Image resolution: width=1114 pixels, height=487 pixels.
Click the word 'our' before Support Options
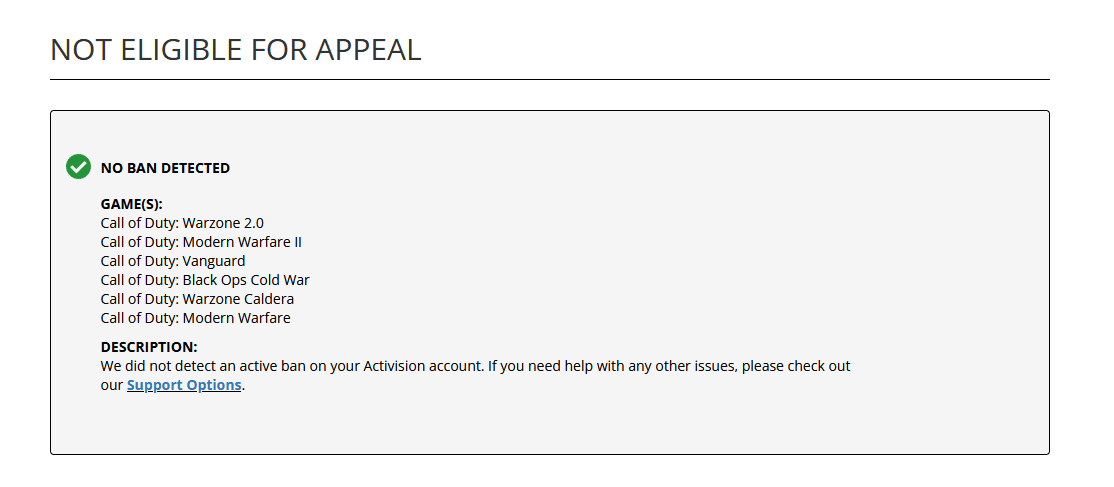coord(112,385)
